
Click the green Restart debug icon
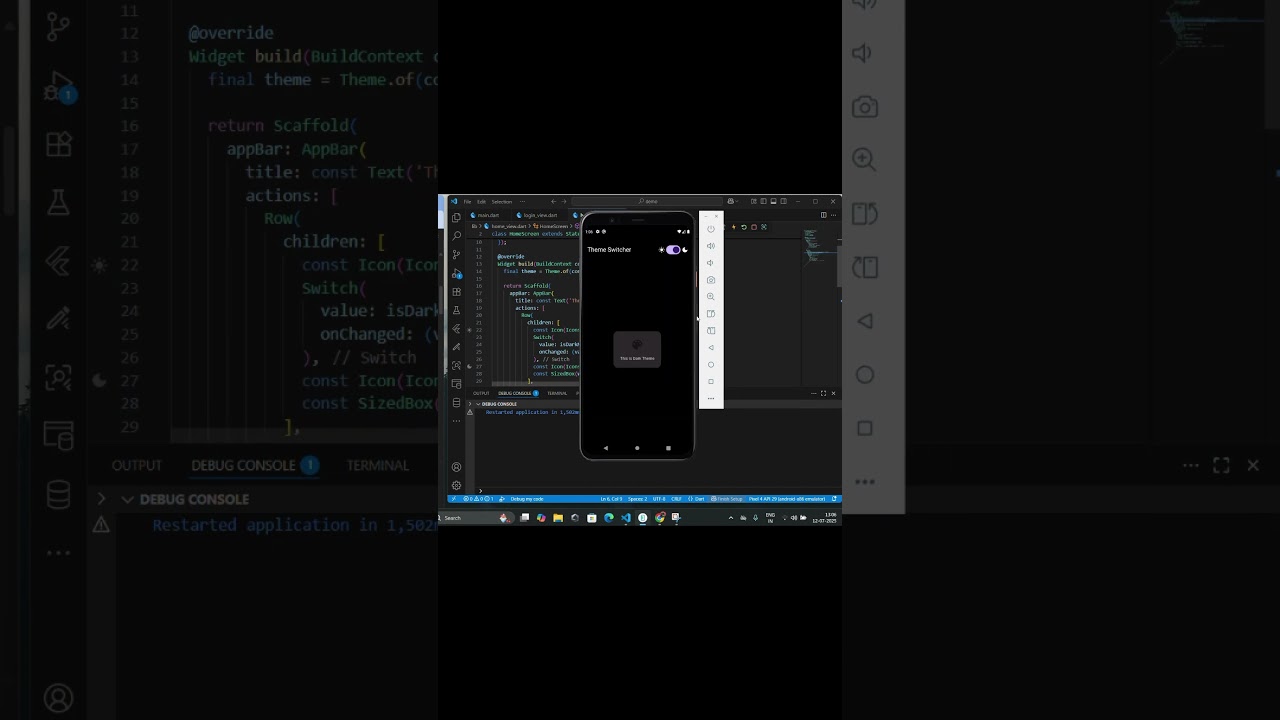(744, 227)
